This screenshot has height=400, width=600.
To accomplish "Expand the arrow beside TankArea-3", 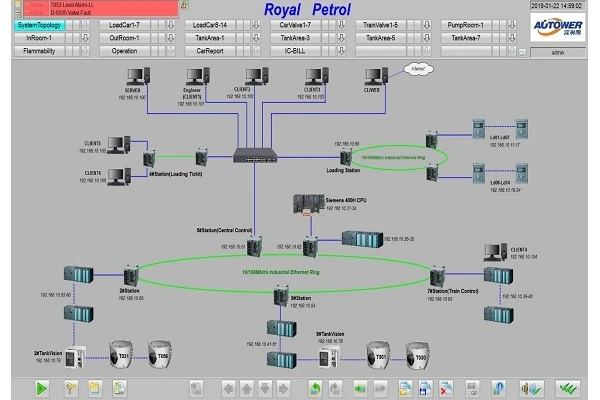I will tap(341, 38).
